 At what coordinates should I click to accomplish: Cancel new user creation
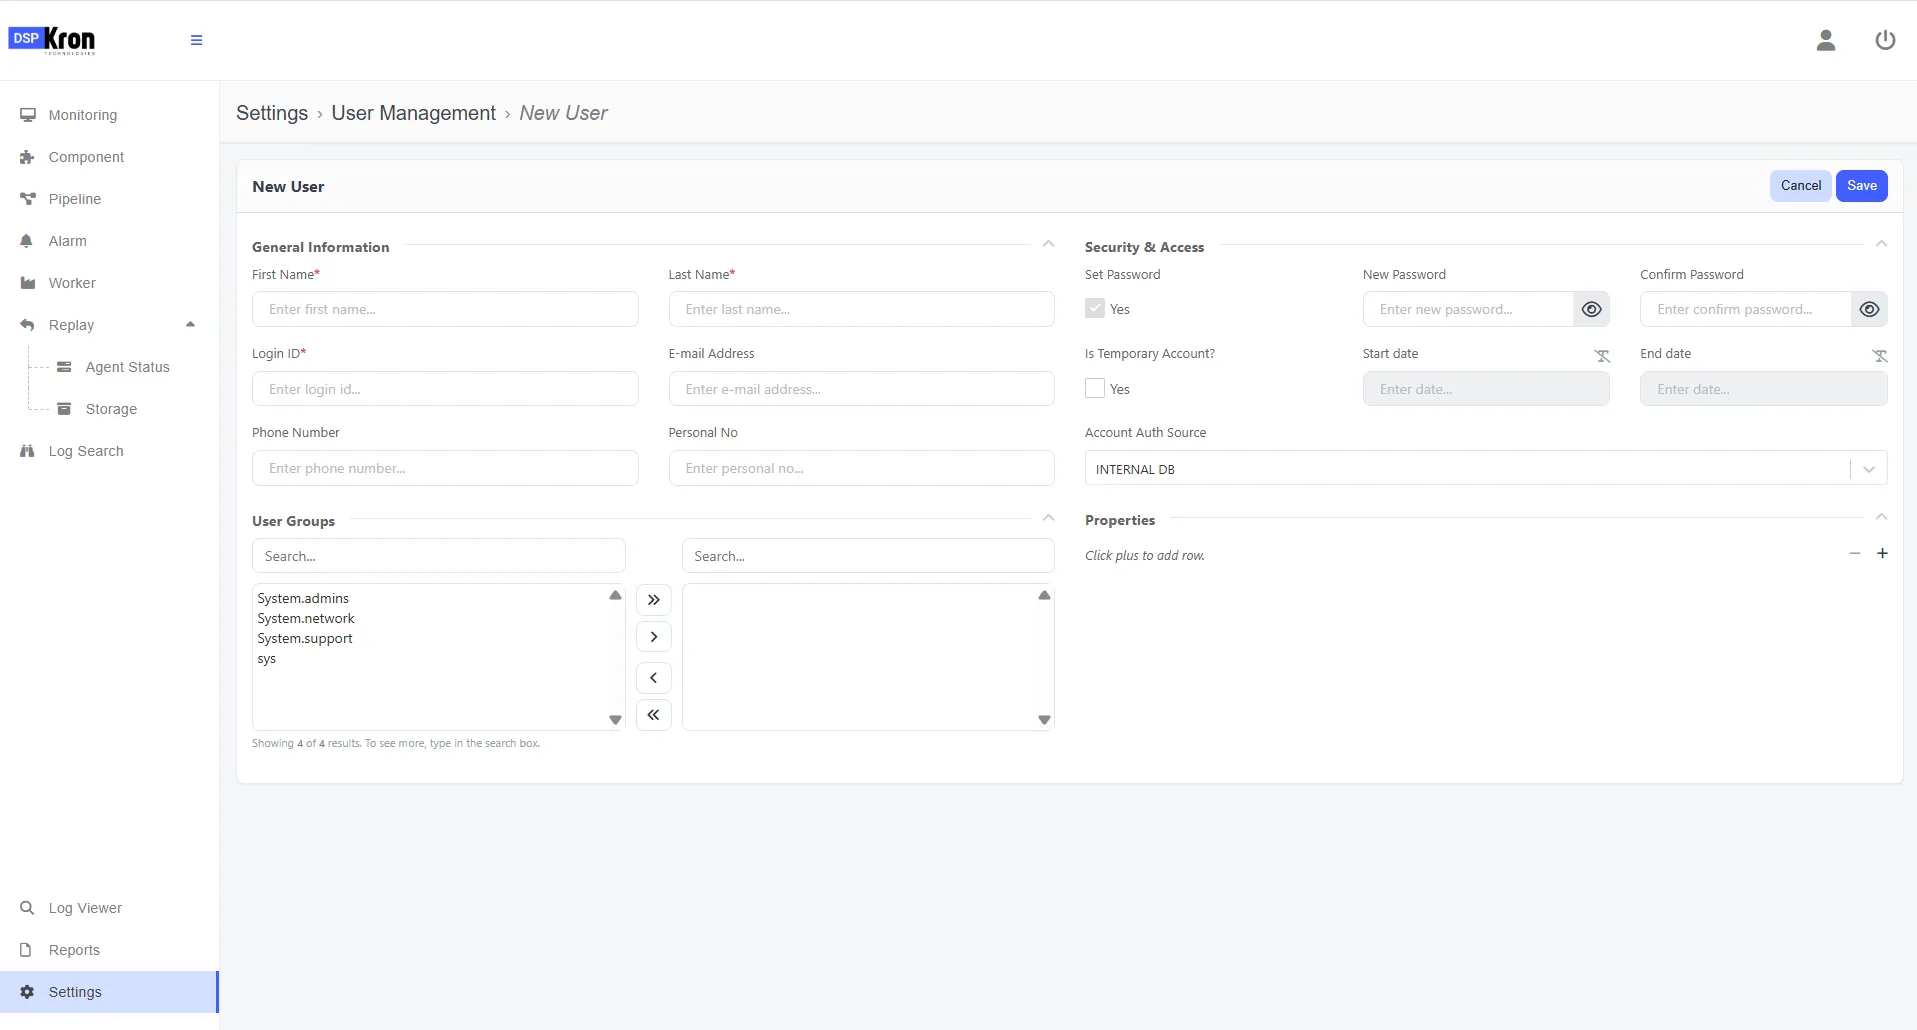1801,186
